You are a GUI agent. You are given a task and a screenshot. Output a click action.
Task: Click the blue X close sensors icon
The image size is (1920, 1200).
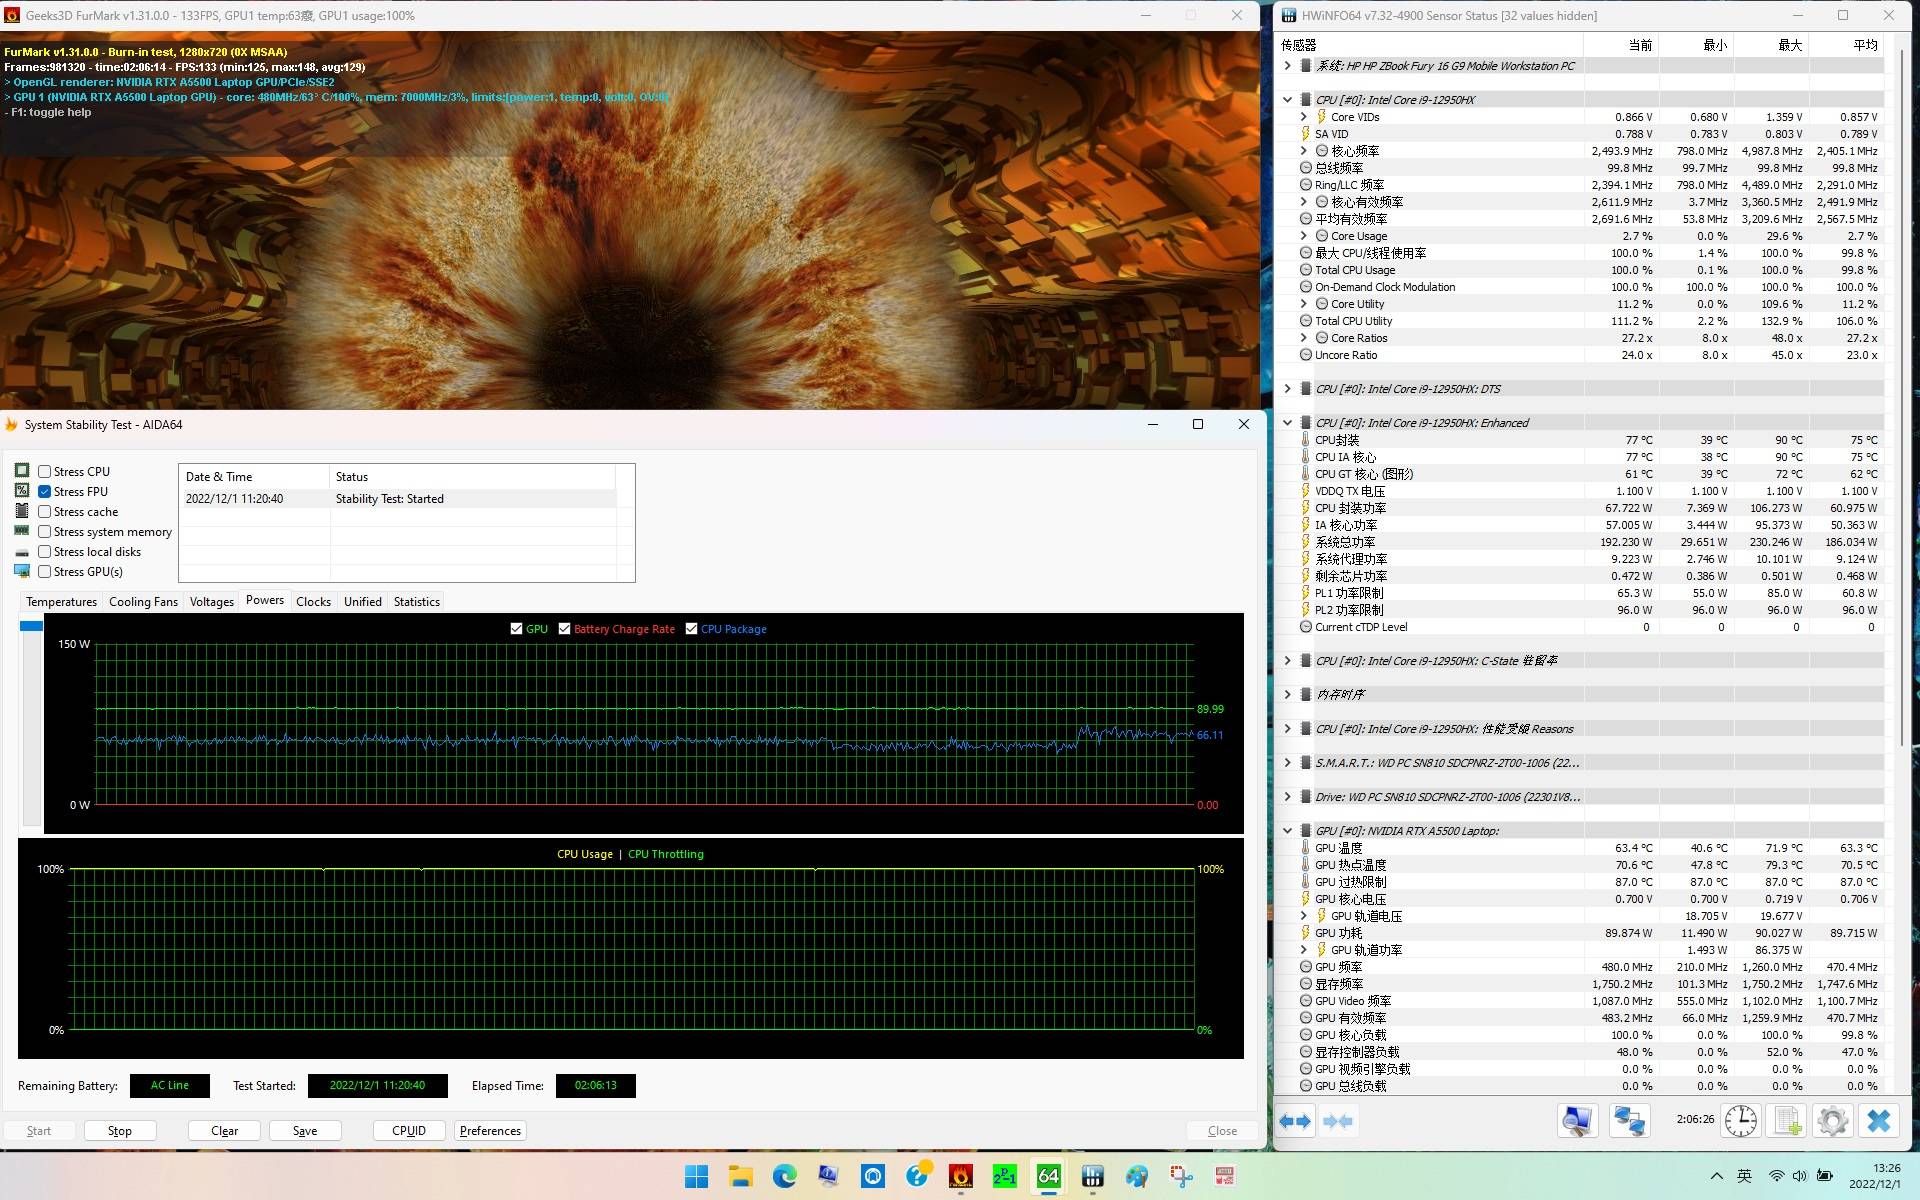[x=1878, y=1121]
